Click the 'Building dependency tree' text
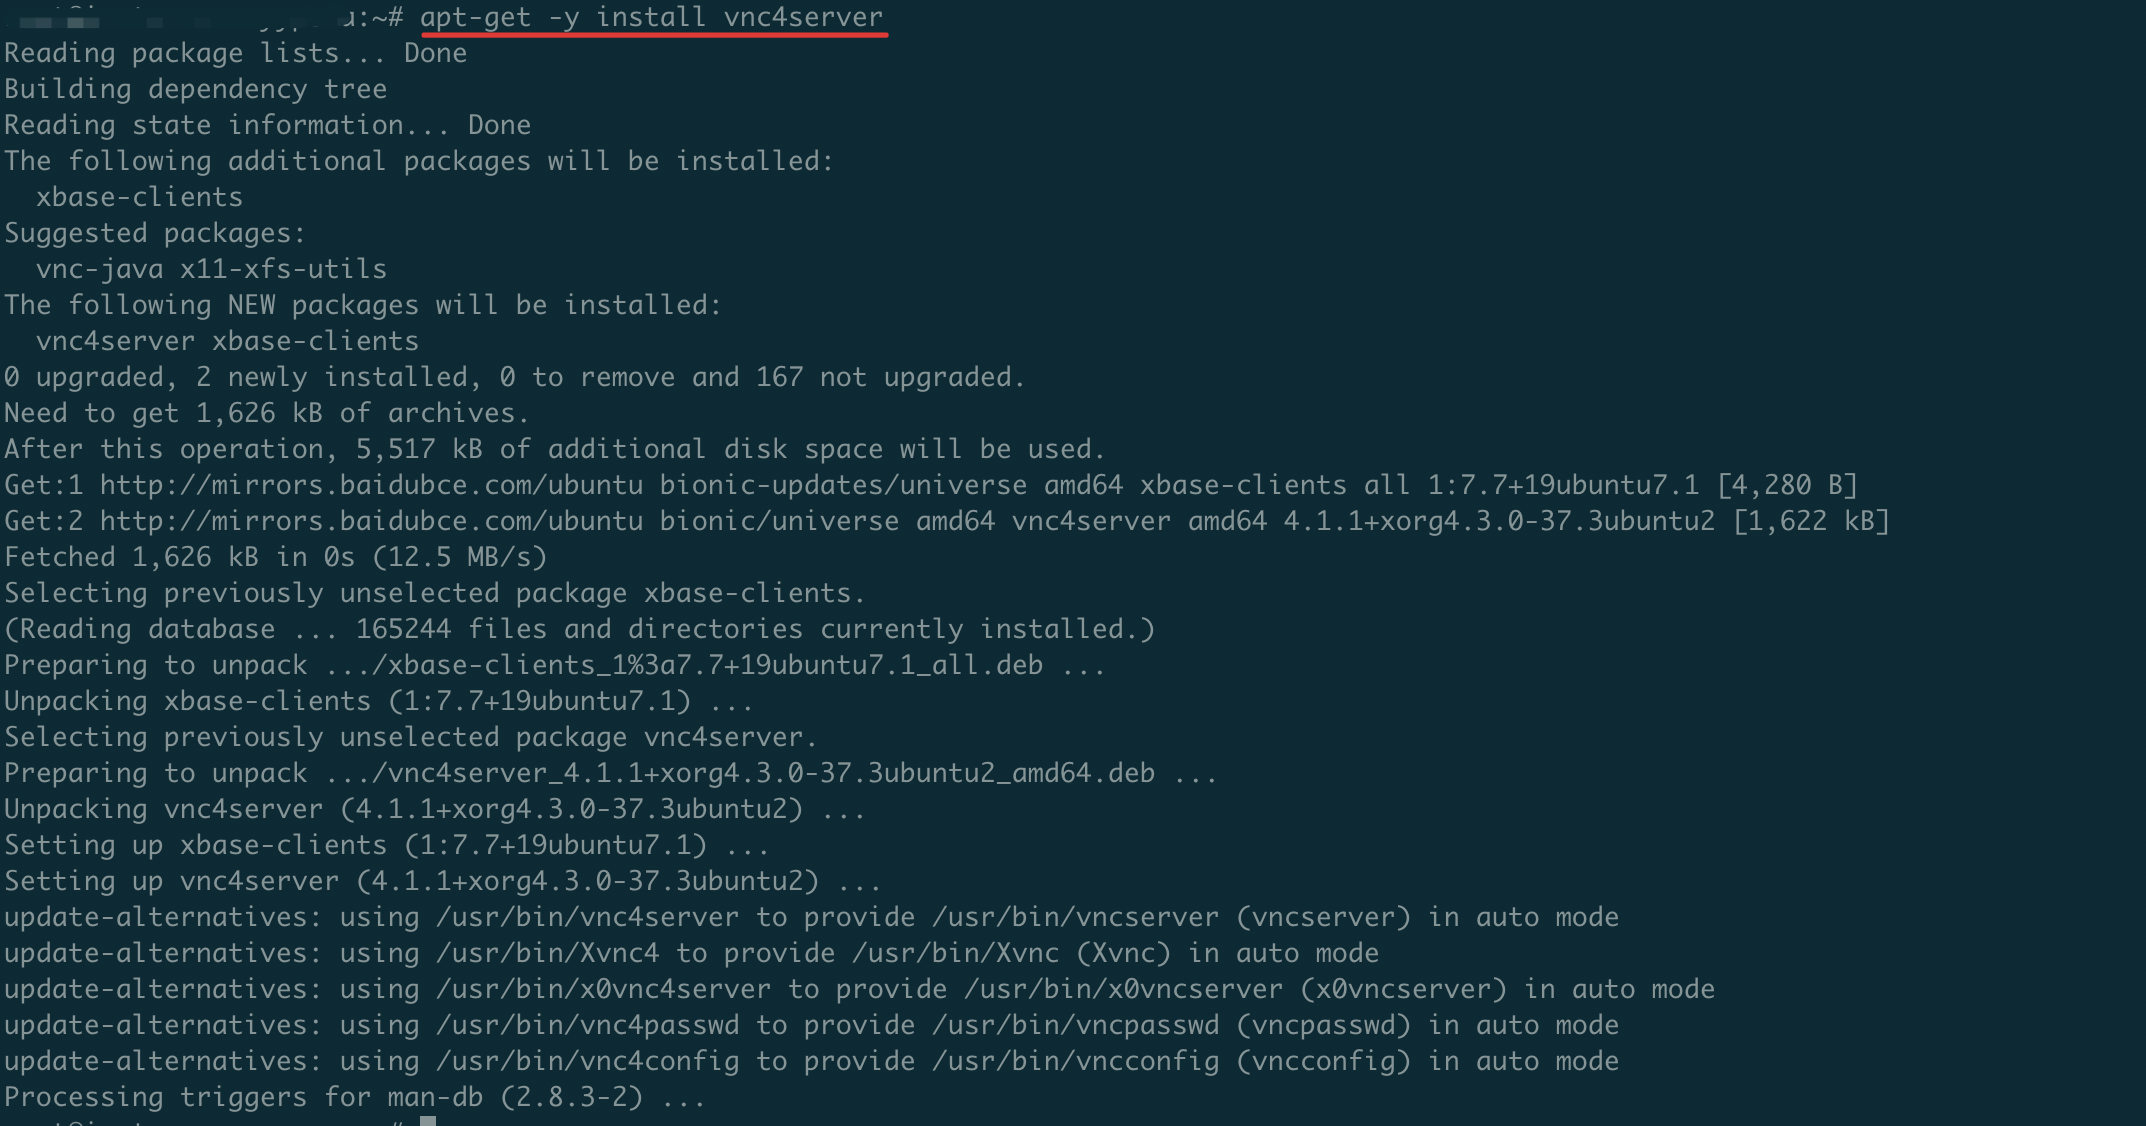Viewport: 2146px width, 1126px height. click(x=196, y=90)
